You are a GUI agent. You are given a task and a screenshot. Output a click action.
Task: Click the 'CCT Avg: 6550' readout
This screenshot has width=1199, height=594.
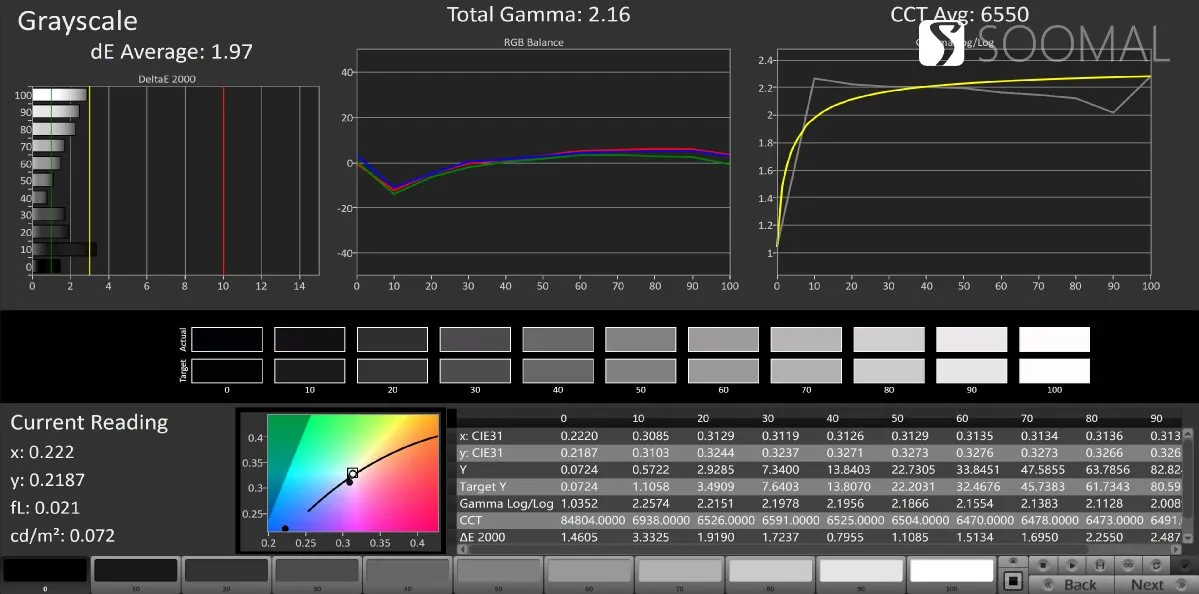tap(960, 15)
